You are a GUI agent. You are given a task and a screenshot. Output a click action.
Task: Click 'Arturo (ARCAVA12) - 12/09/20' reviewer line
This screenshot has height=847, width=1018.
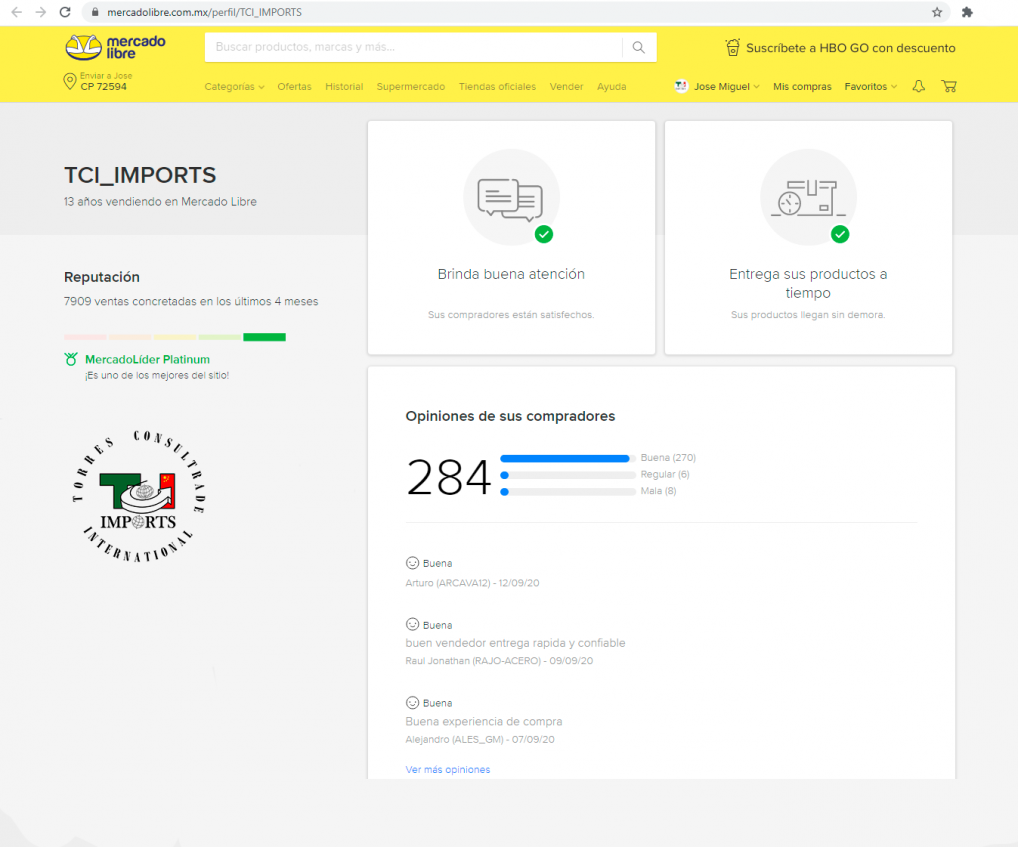point(472,583)
